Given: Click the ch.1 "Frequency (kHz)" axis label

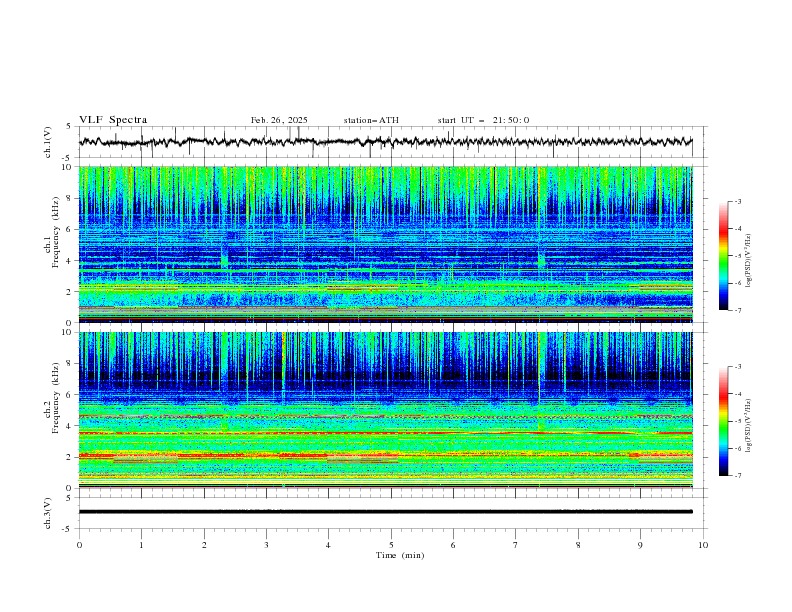Looking at the screenshot, I should 56,232.
